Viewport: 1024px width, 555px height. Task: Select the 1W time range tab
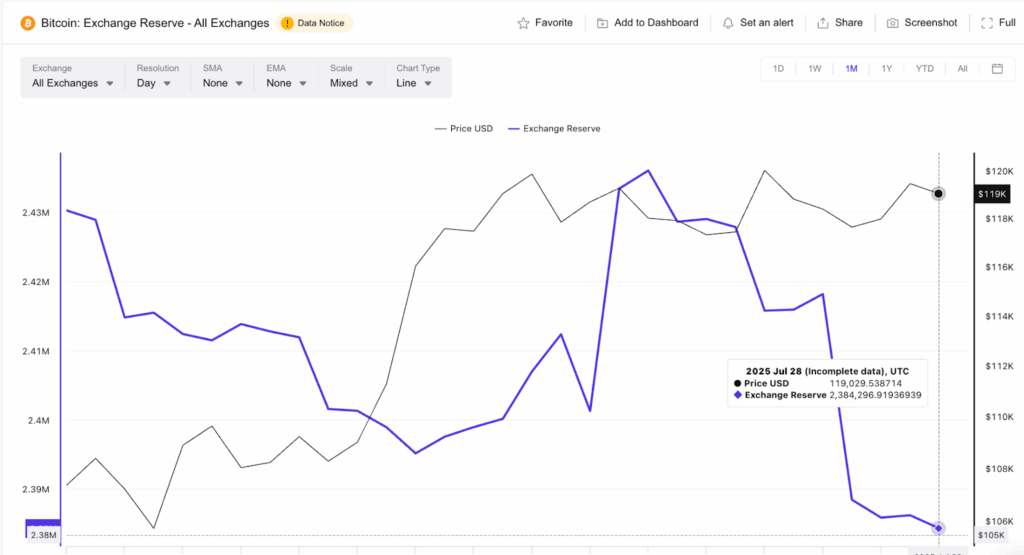pyautogui.click(x=815, y=69)
